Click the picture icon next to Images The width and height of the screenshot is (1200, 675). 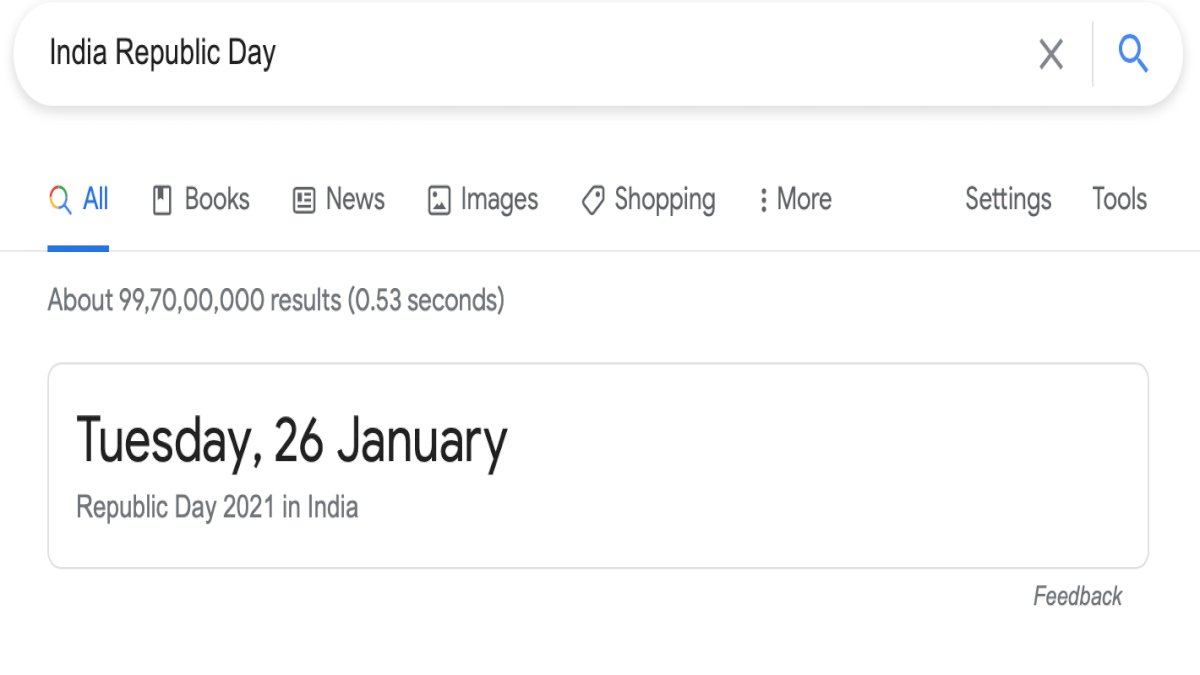coord(439,200)
